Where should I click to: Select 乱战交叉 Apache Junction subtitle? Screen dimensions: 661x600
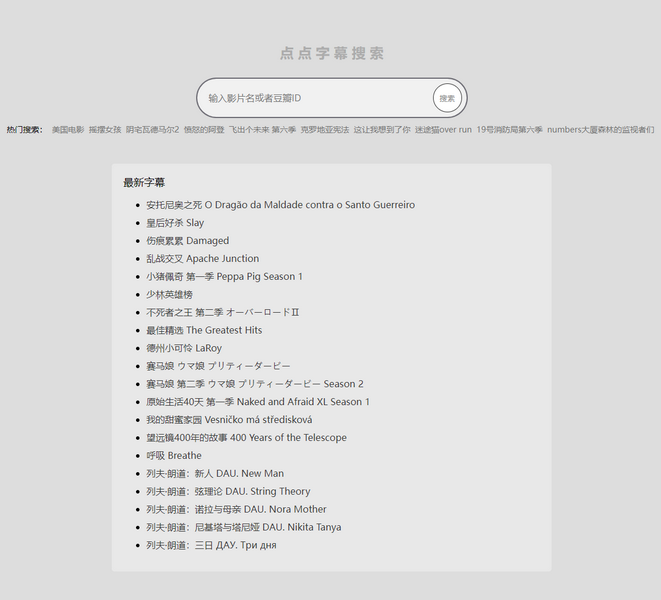coord(202,259)
